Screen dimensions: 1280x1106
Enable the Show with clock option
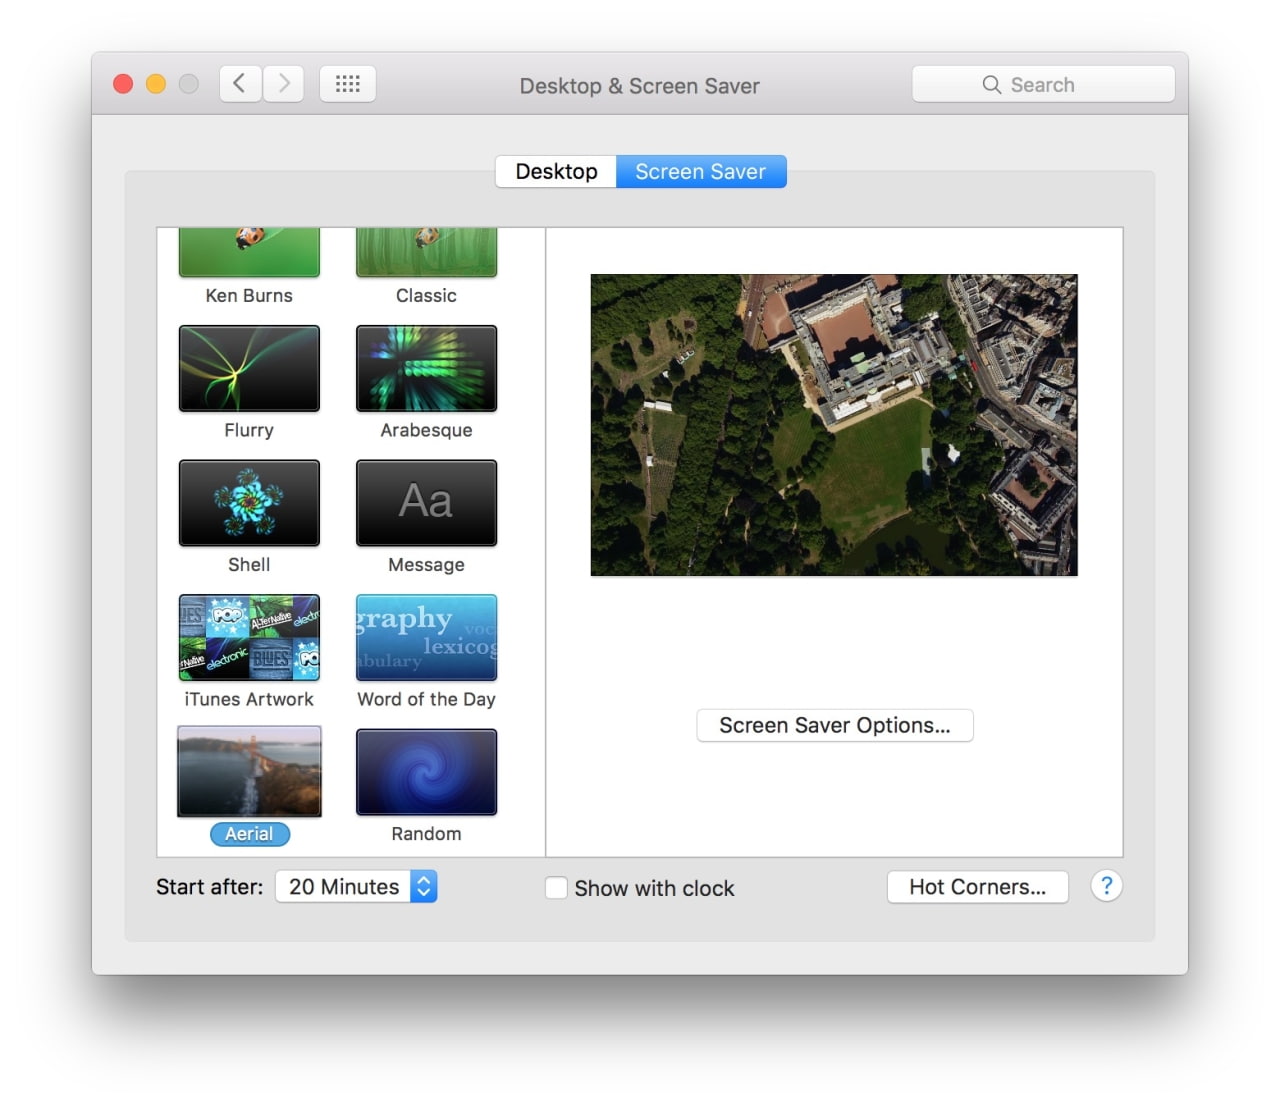click(x=556, y=888)
